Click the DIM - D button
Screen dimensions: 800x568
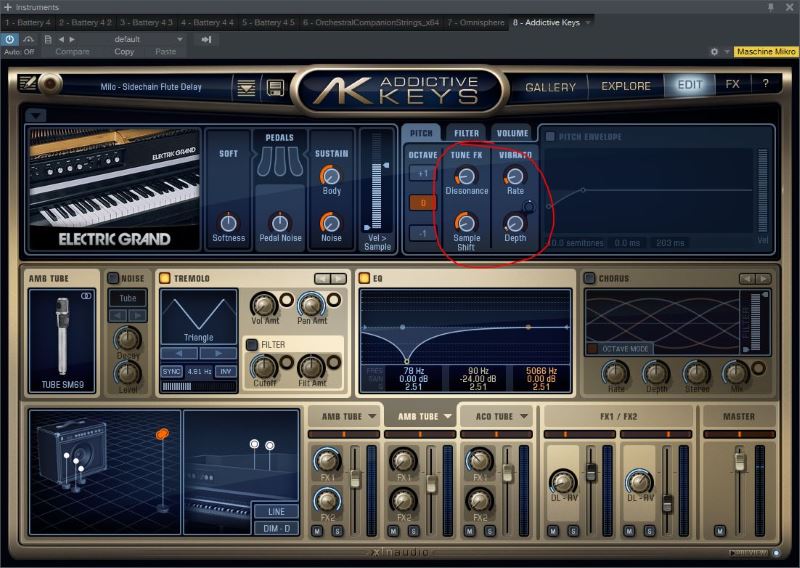[x=276, y=528]
